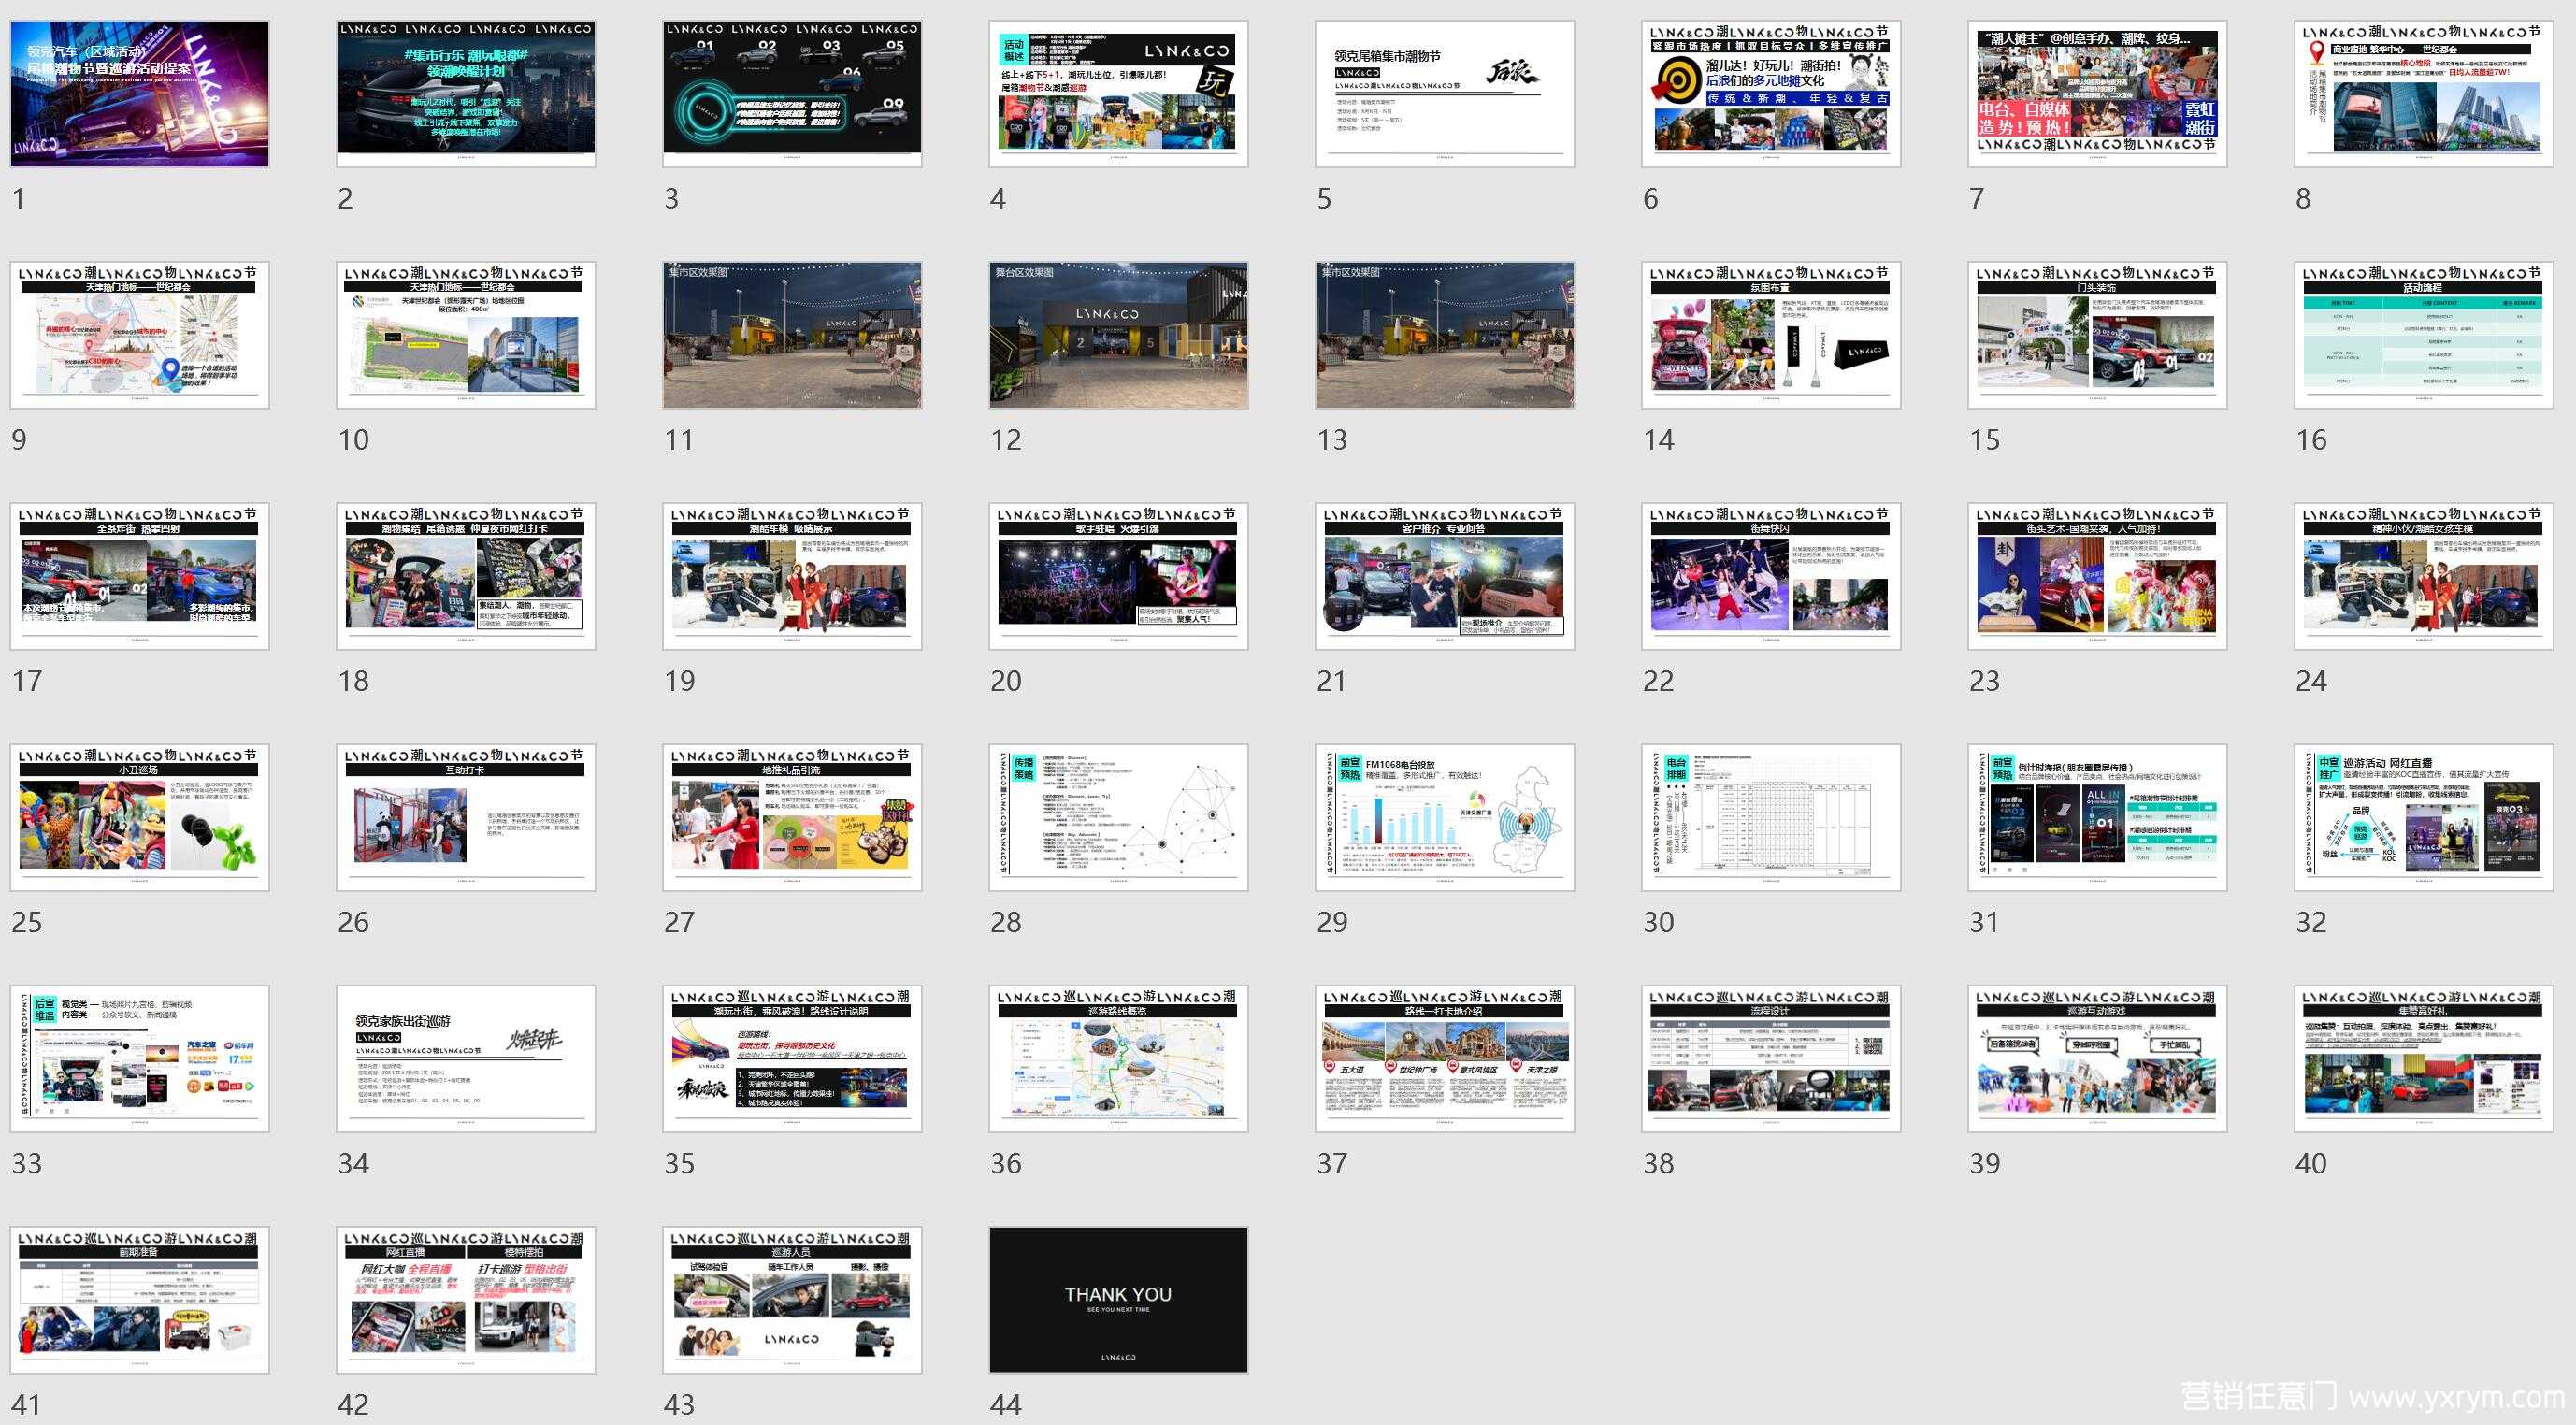Select slide 15 thumbnail
Screen dimensions: 2576x1425
[2098, 335]
